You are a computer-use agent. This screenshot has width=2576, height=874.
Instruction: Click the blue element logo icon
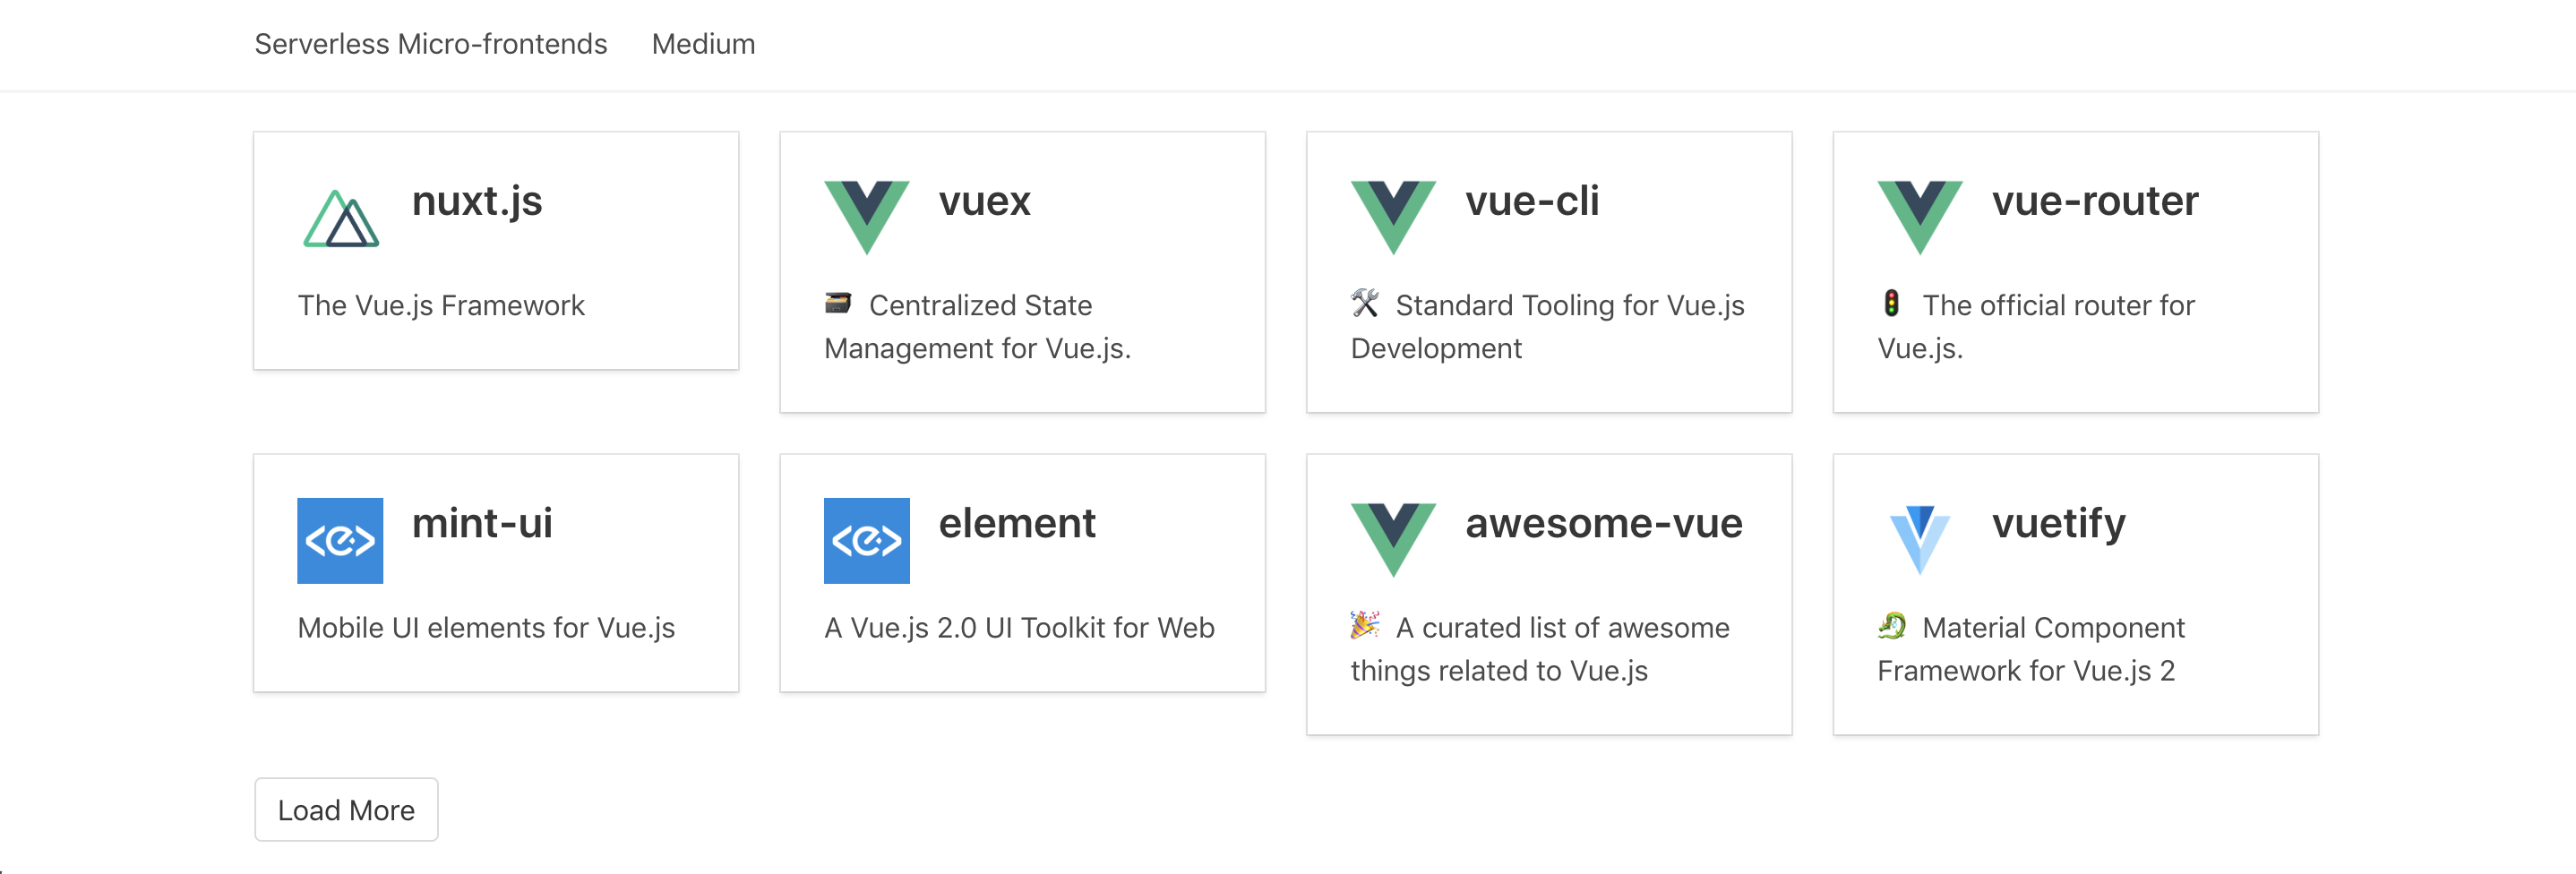point(866,540)
